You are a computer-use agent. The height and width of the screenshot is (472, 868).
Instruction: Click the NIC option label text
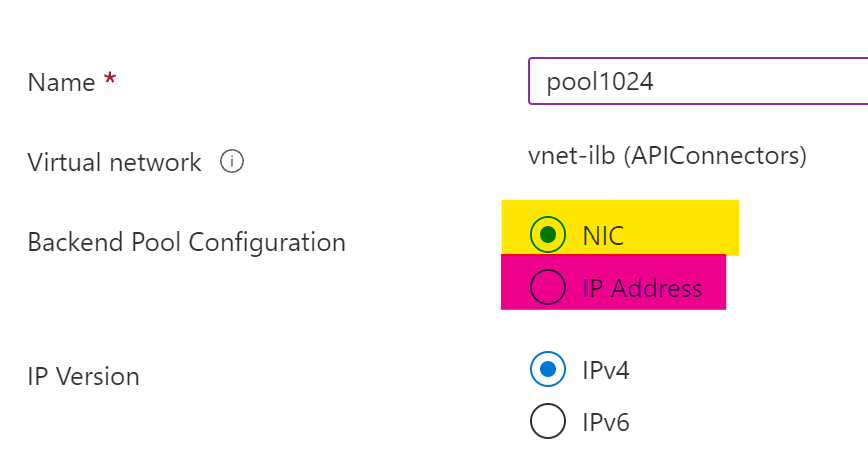603,236
